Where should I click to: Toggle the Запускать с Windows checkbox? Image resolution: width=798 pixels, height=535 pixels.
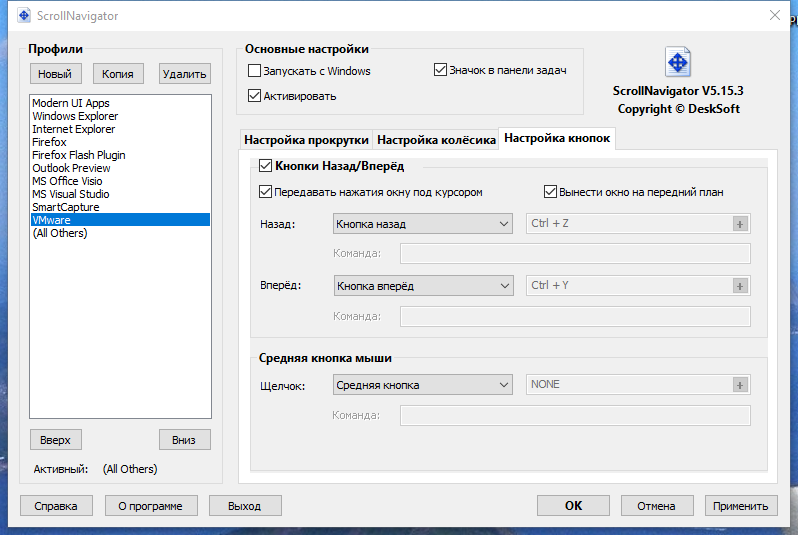coord(254,70)
